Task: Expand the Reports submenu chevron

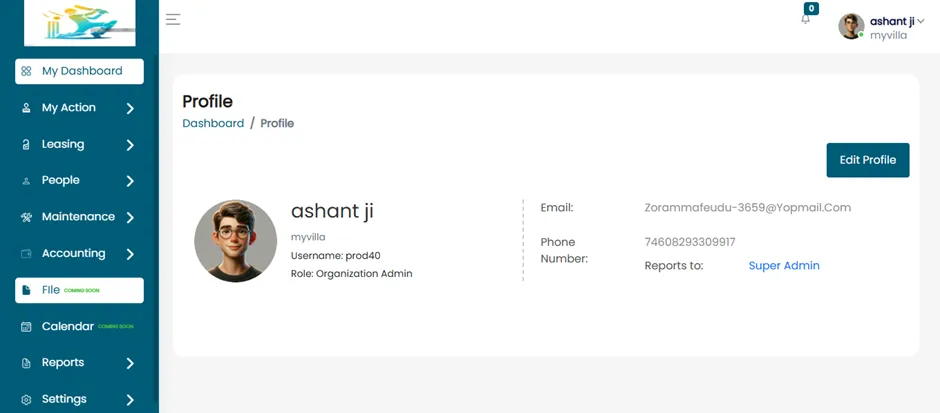Action: (x=130, y=363)
